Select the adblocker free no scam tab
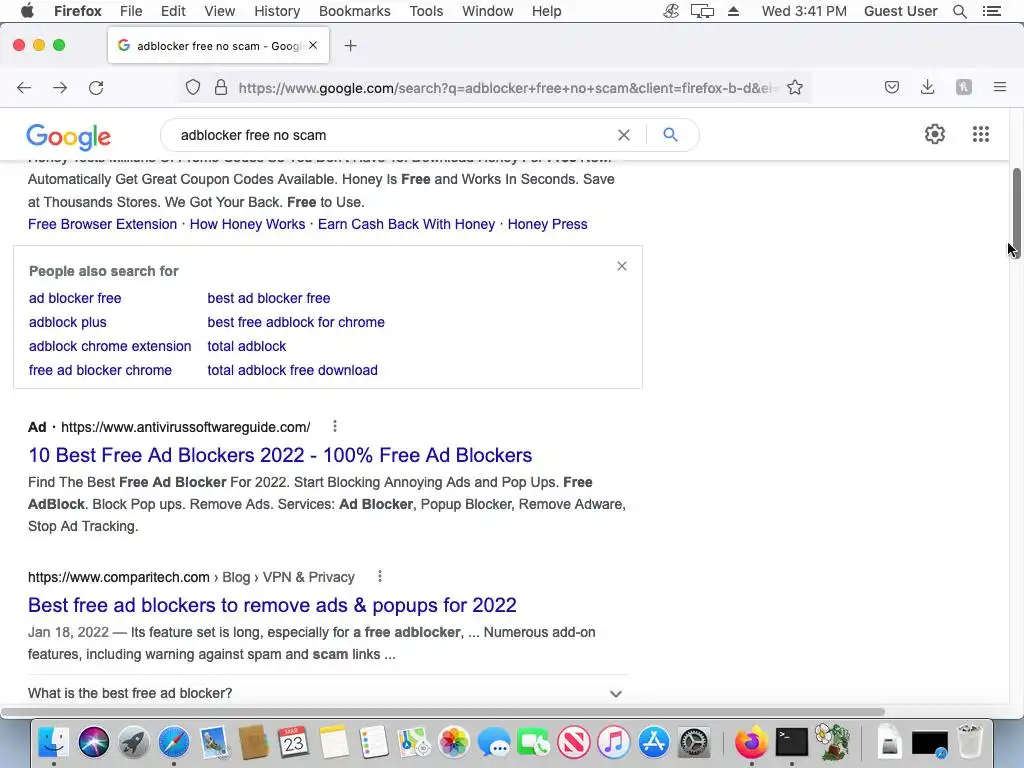1024x768 pixels. [x=218, y=46]
